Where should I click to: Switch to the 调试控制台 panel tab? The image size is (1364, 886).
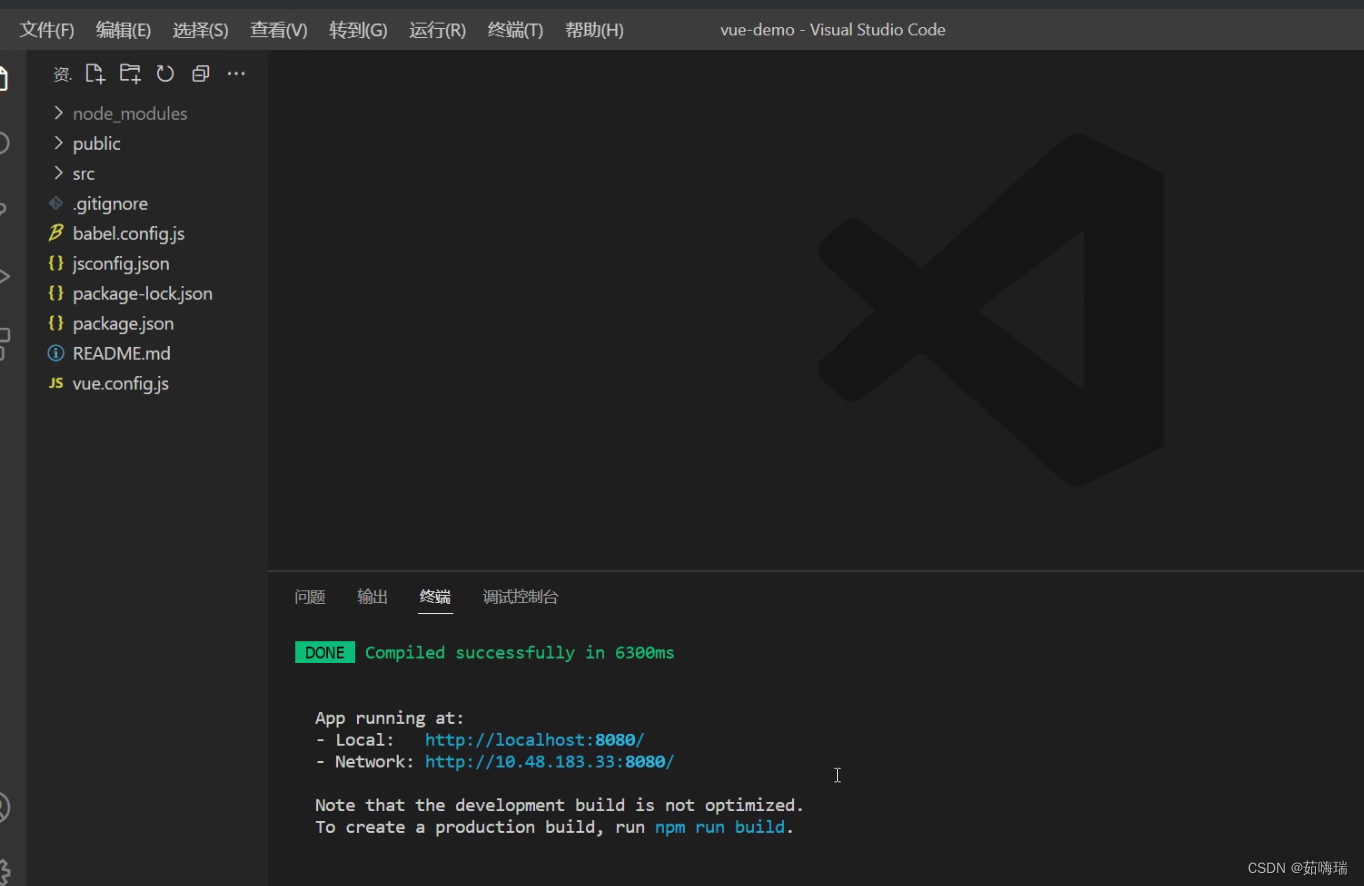click(x=520, y=597)
